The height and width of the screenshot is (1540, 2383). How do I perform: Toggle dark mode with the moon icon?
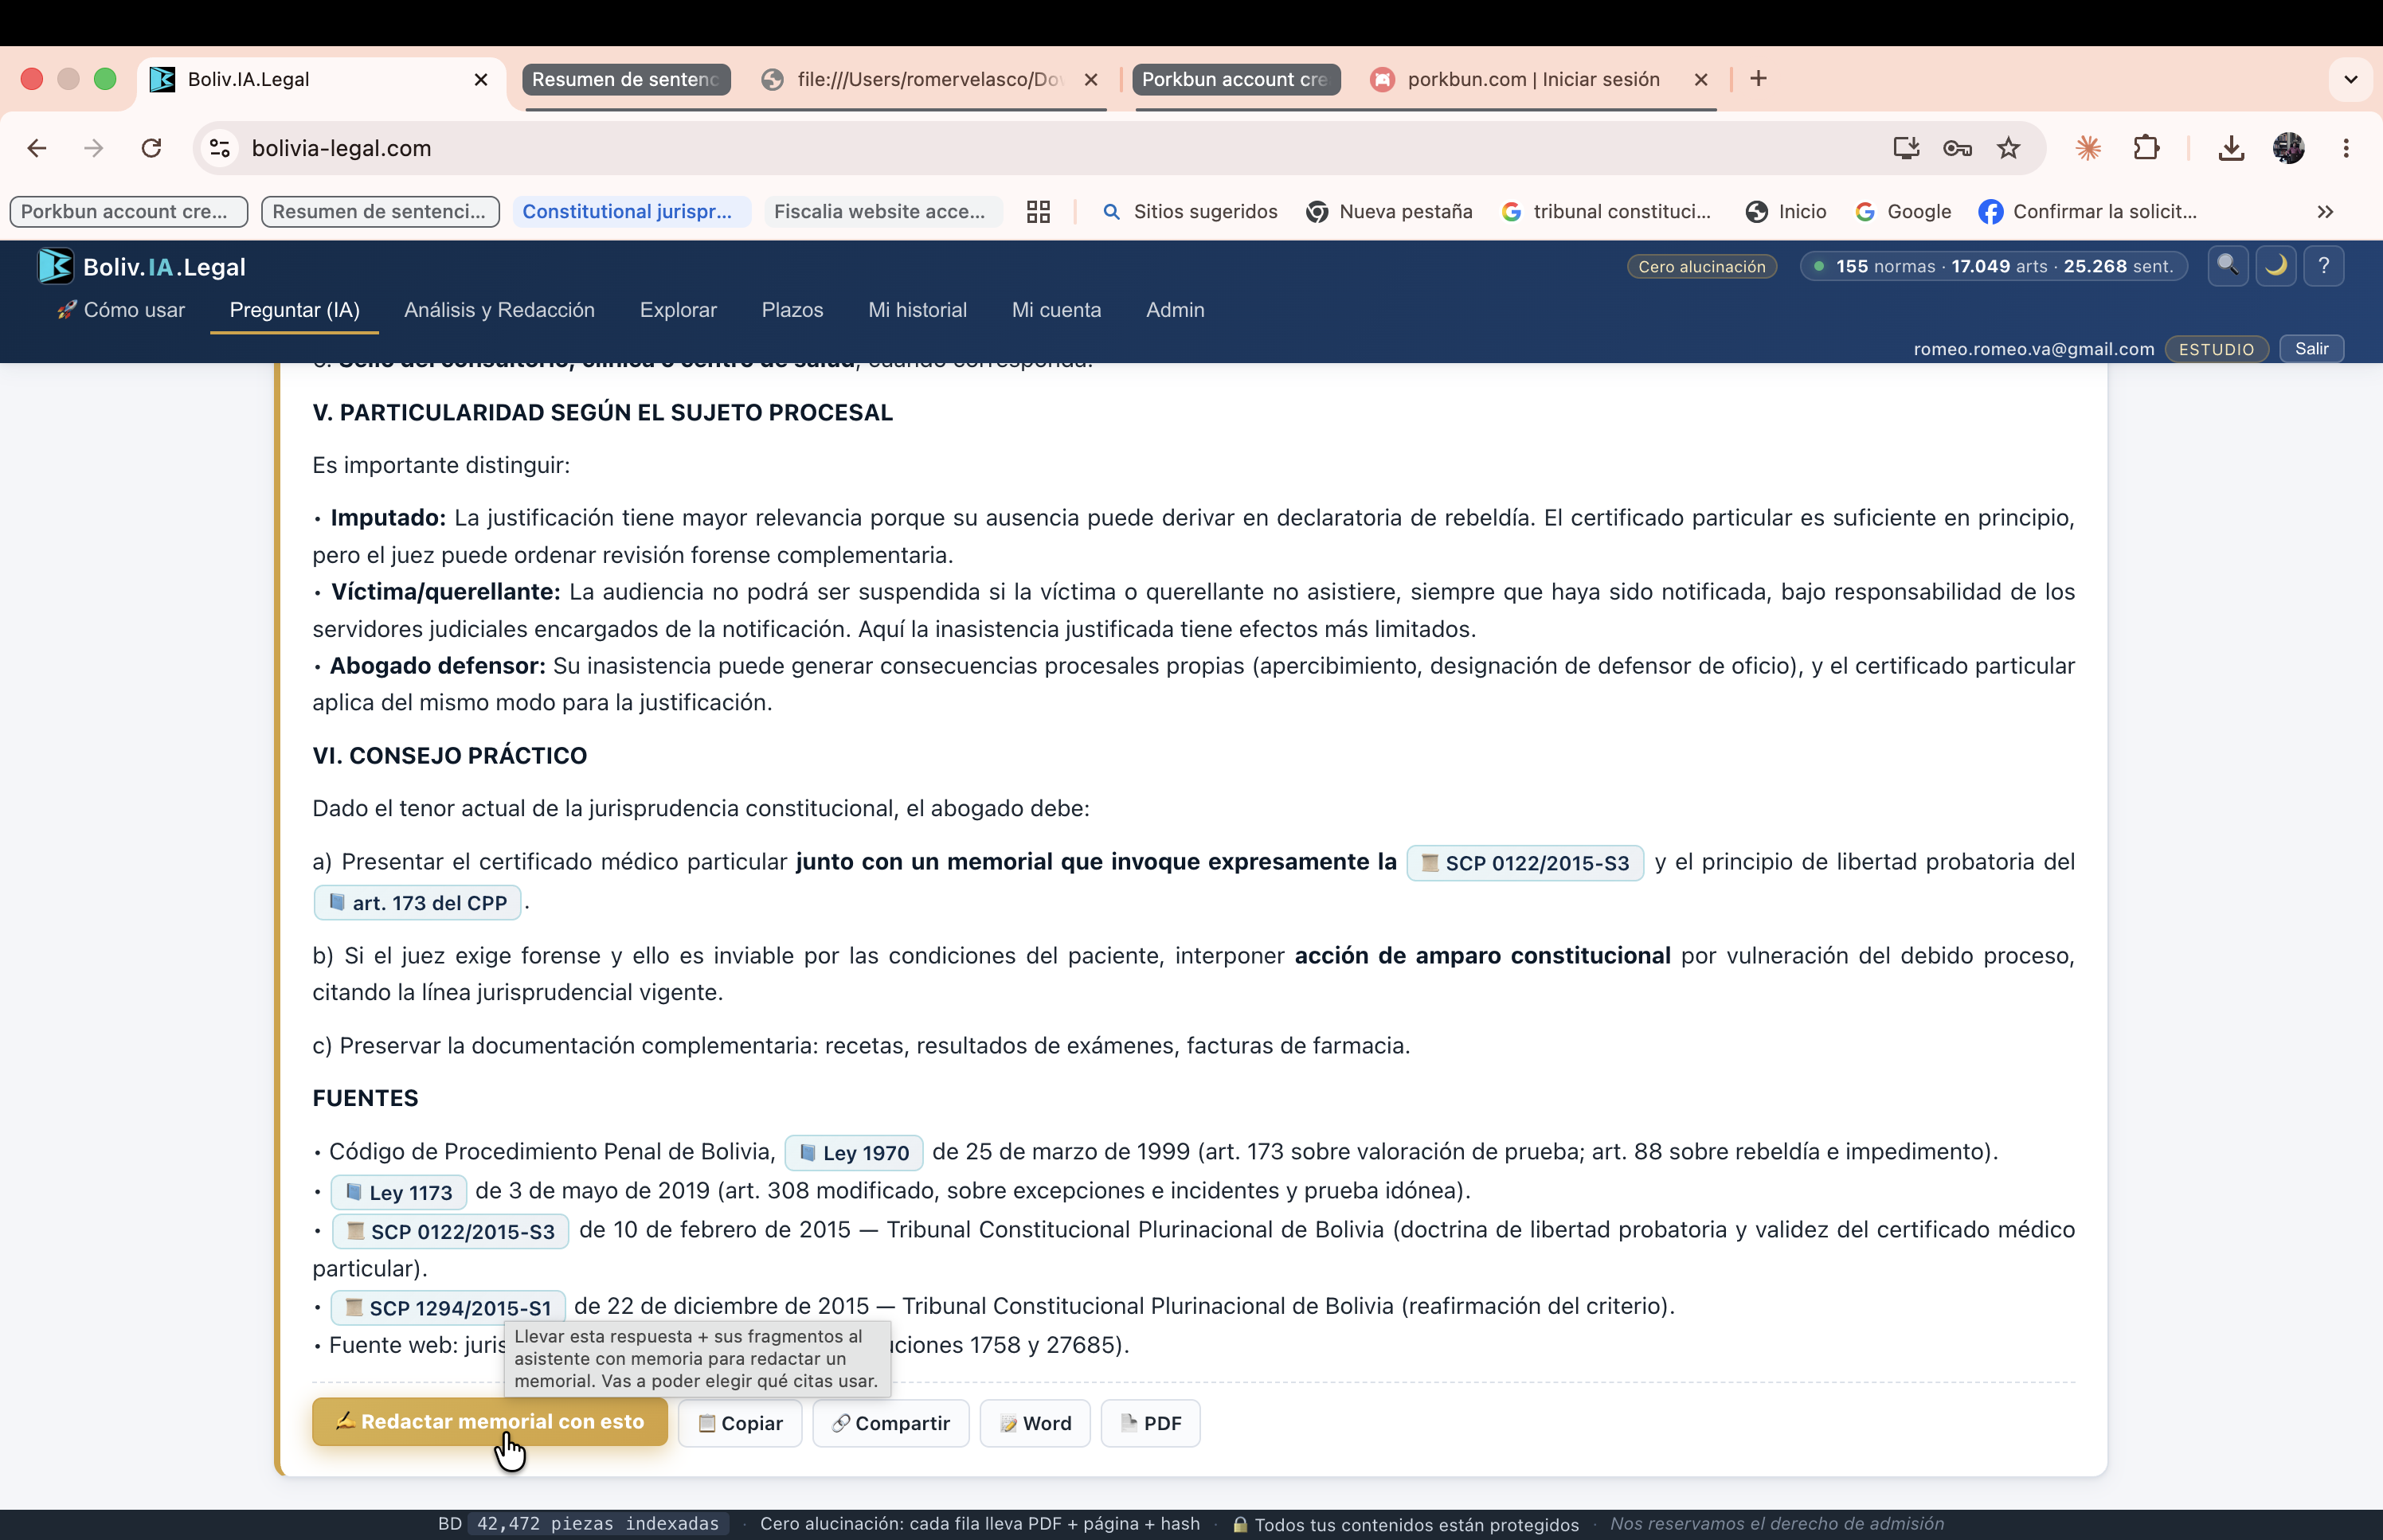tap(2276, 265)
